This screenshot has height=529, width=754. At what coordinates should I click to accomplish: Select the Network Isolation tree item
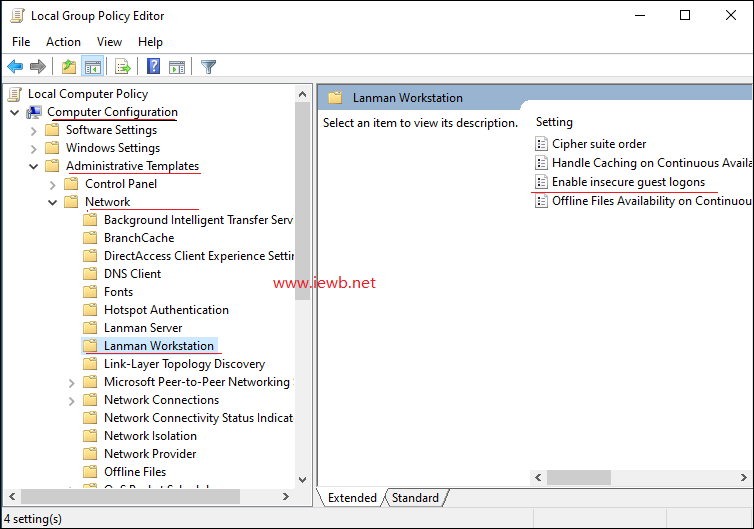pos(150,436)
